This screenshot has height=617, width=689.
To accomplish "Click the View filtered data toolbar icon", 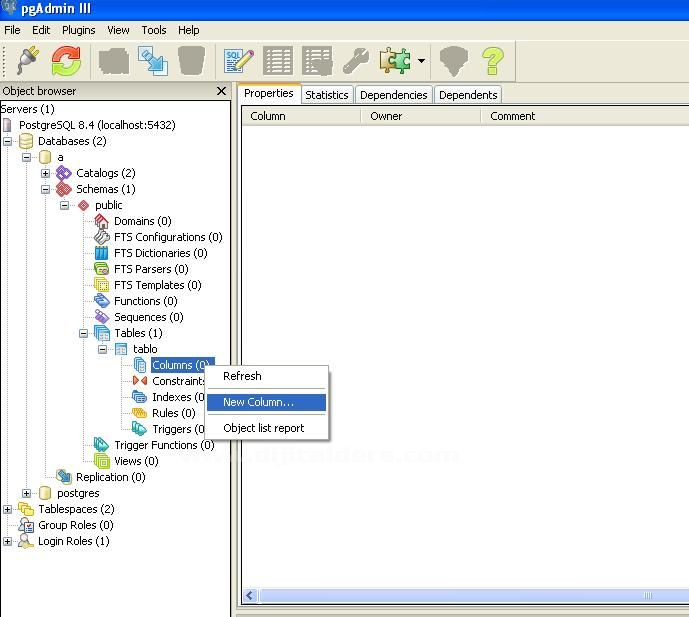I will click(x=317, y=61).
